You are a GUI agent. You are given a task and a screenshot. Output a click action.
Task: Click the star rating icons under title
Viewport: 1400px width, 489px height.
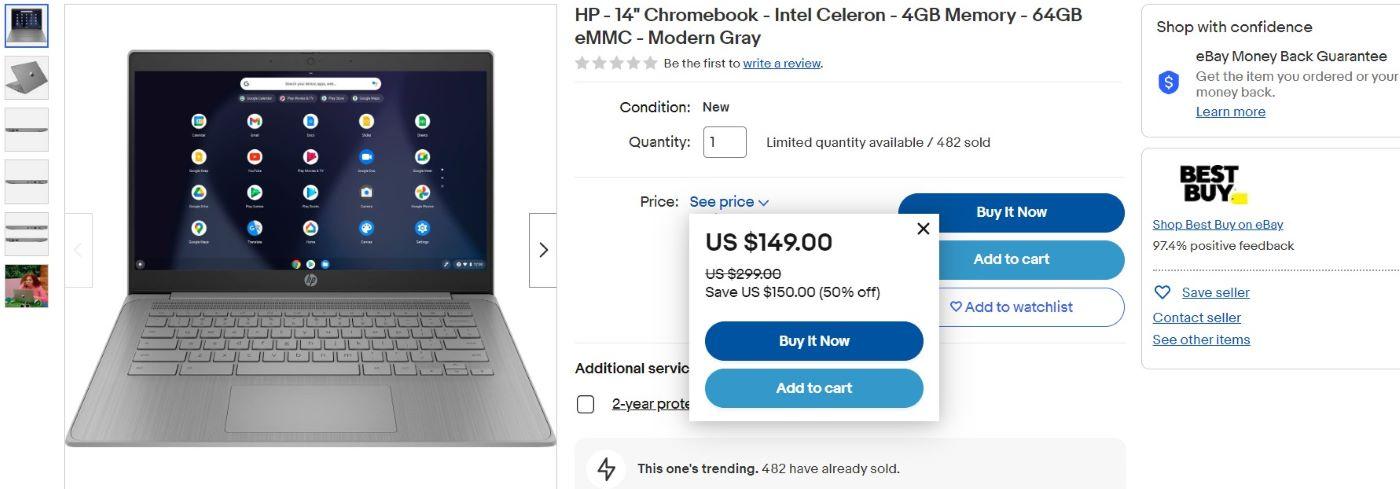[616, 63]
